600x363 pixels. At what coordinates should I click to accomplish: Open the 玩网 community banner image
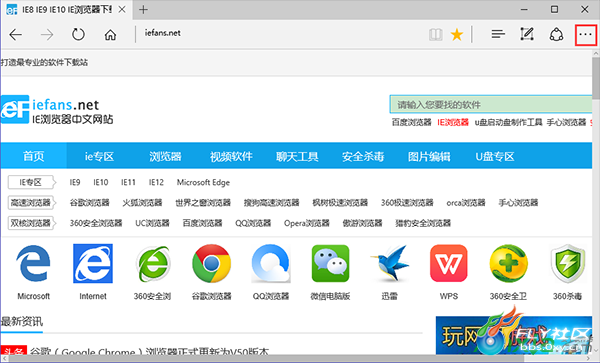(x=514, y=335)
